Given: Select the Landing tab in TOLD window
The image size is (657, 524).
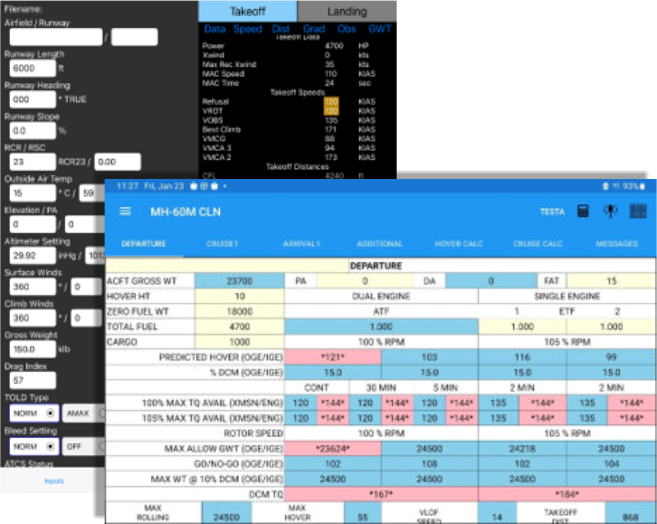Looking at the screenshot, I should point(347,11).
